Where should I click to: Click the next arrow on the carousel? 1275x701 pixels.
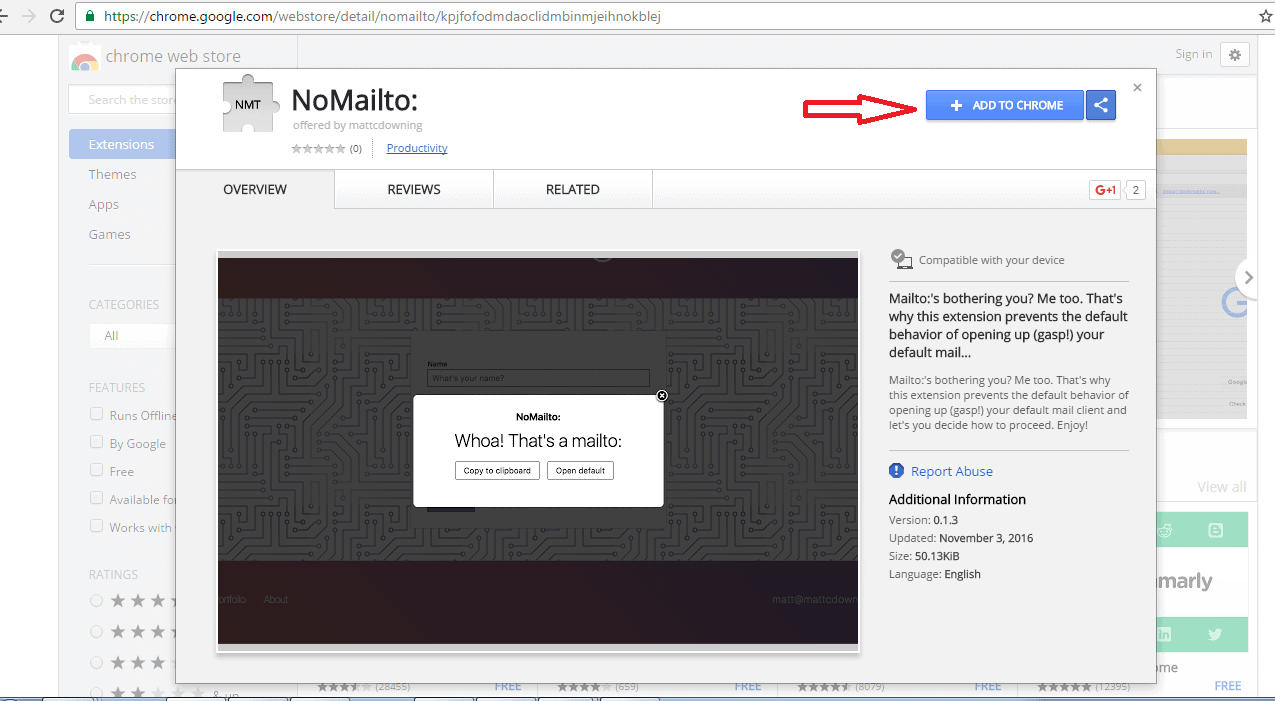click(x=1248, y=278)
